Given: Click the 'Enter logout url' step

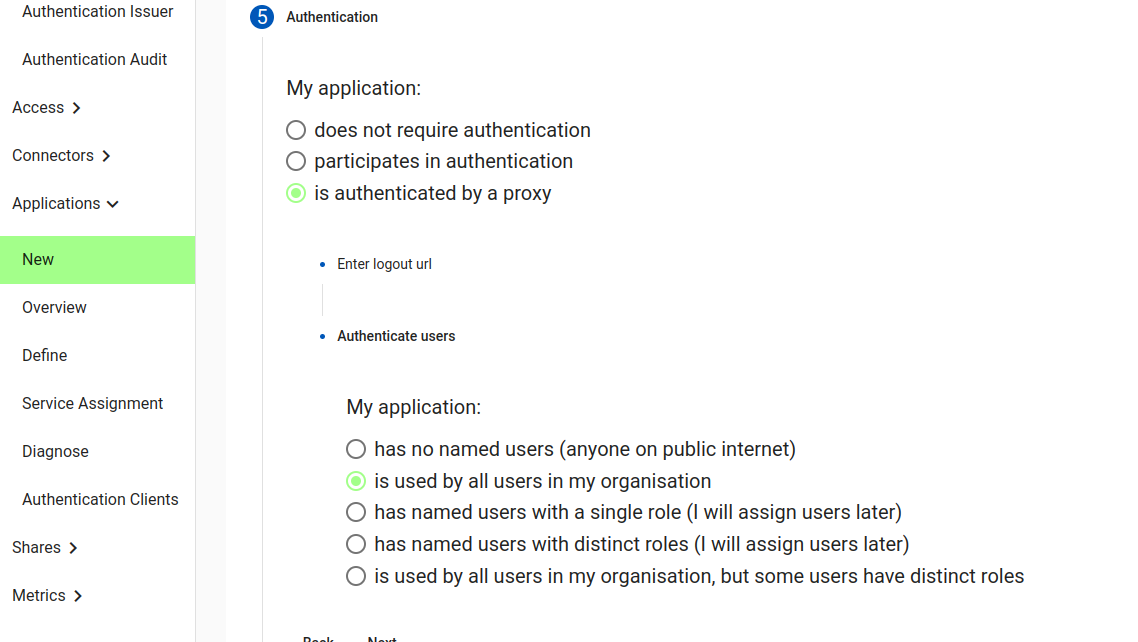Looking at the screenshot, I should [384, 264].
